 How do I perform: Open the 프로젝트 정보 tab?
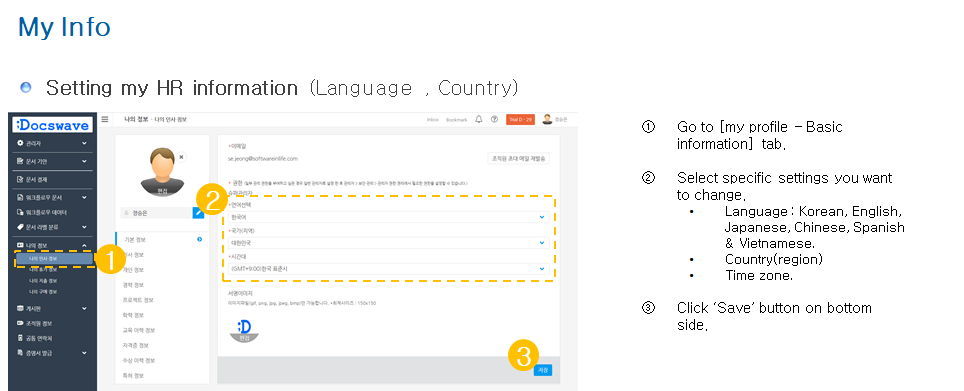tap(138, 300)
